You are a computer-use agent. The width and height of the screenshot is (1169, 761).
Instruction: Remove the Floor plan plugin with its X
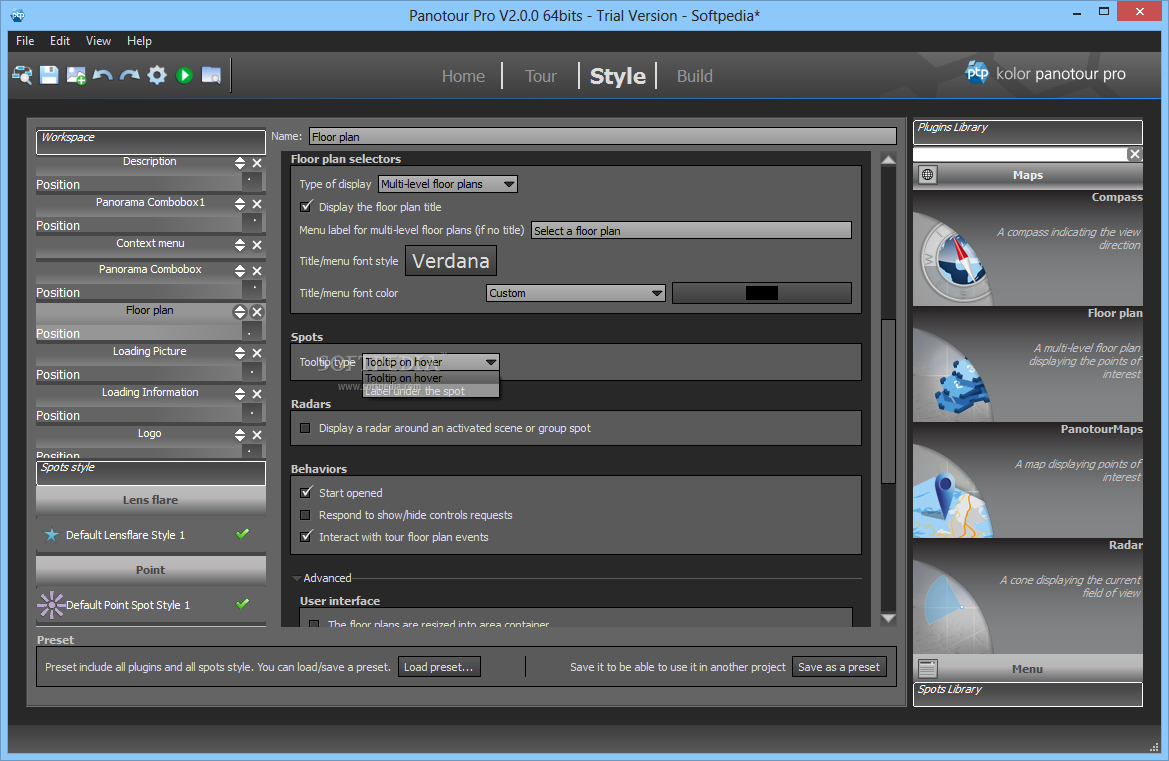(x=257, y=312)
